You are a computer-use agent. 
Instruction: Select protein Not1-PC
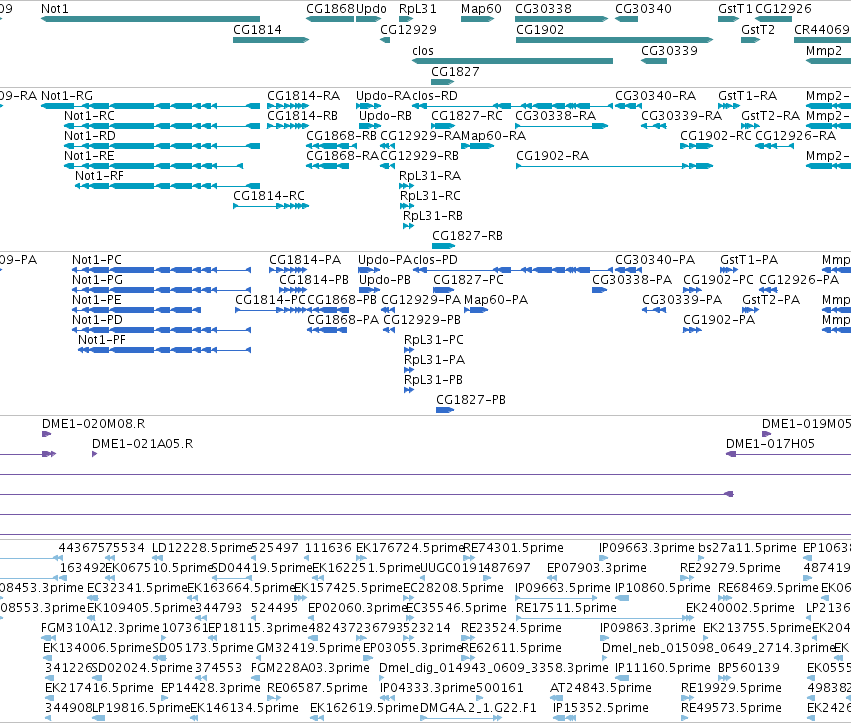[97, 260]
